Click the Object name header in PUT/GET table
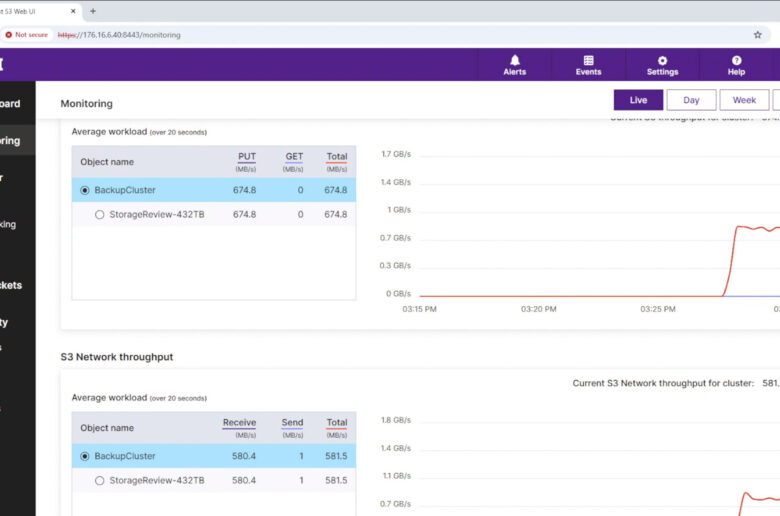Screen dimensions: 780x516 click(x=107, y=162)
